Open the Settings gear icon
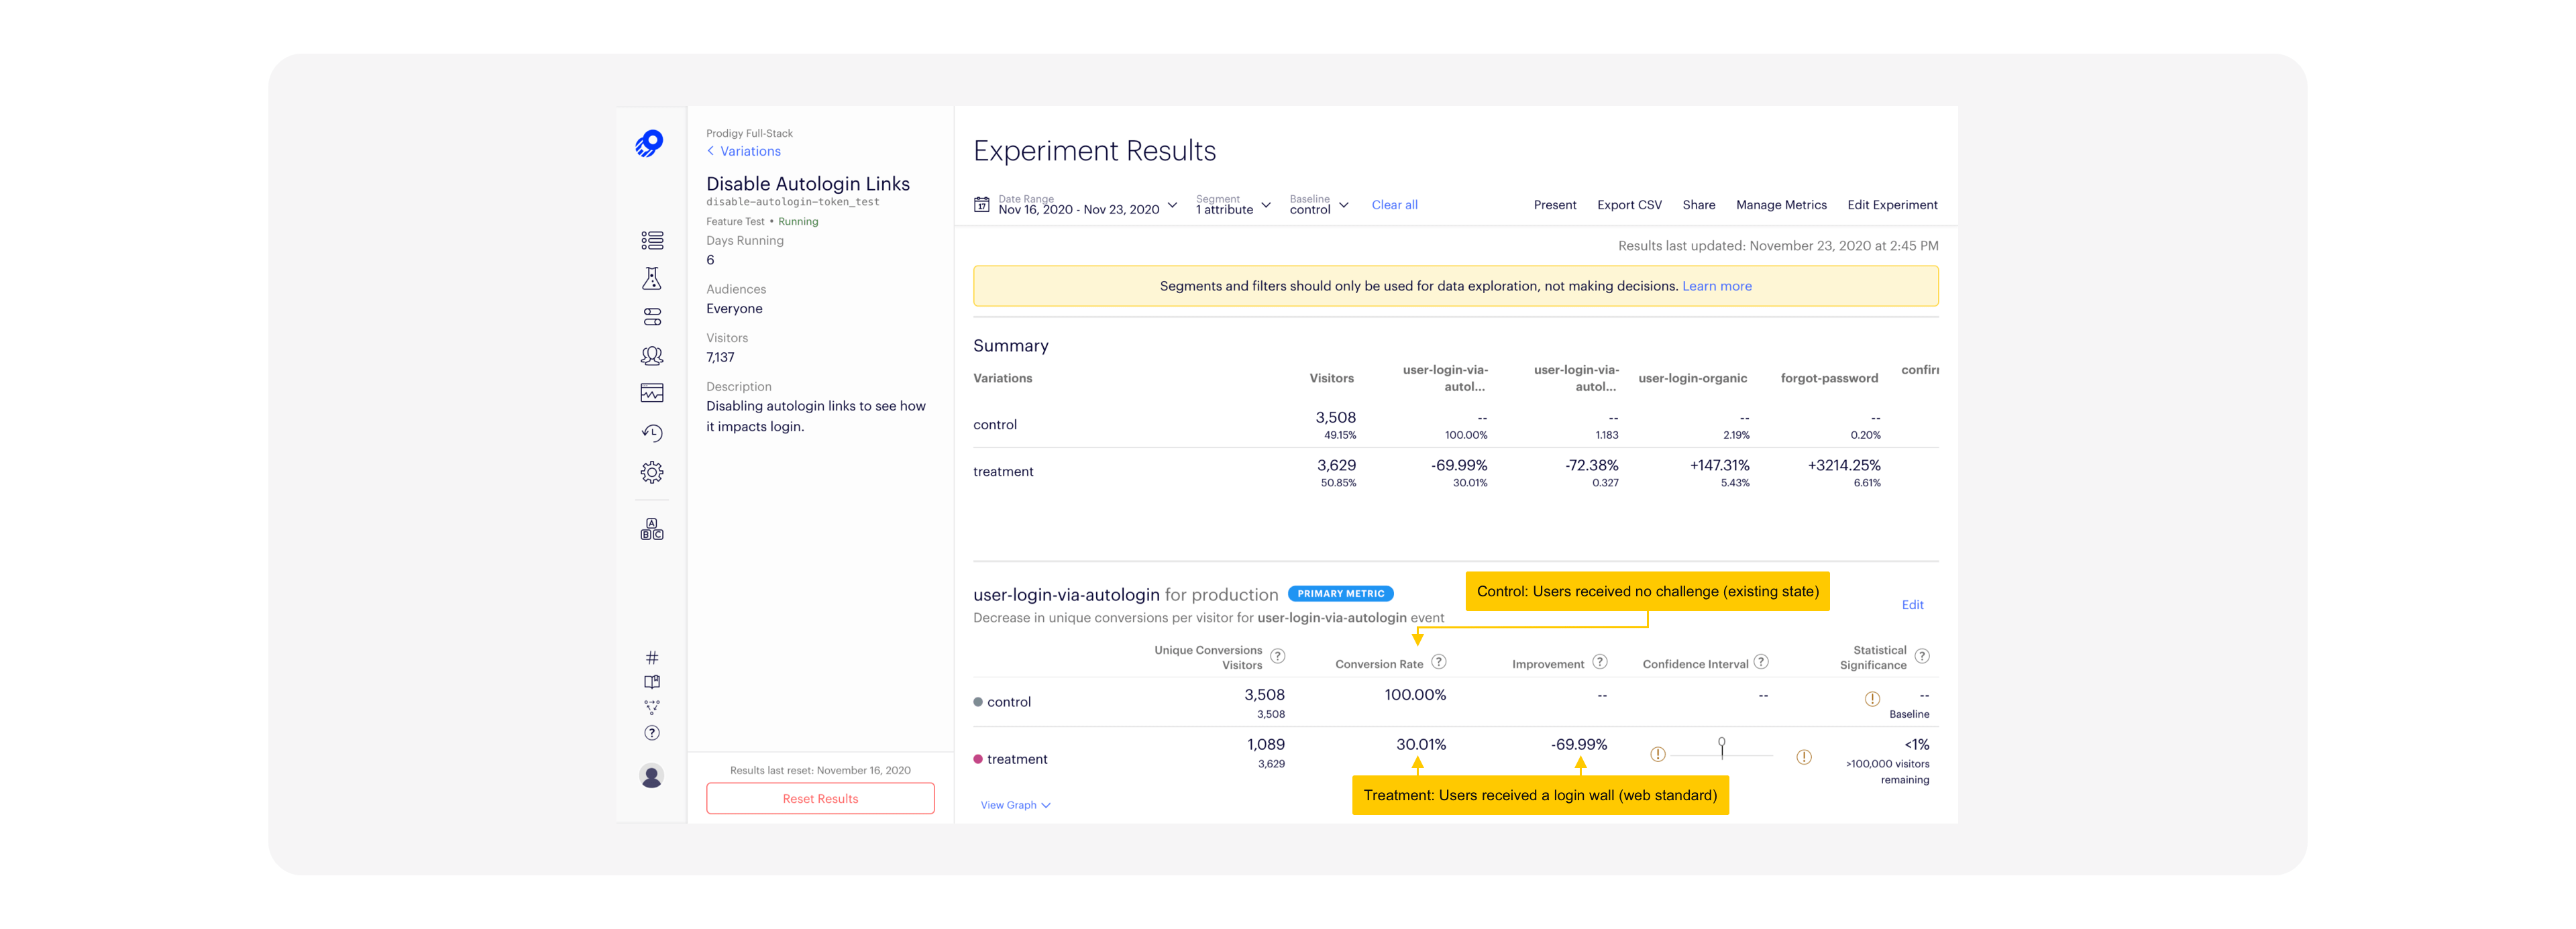 [652, 472]
